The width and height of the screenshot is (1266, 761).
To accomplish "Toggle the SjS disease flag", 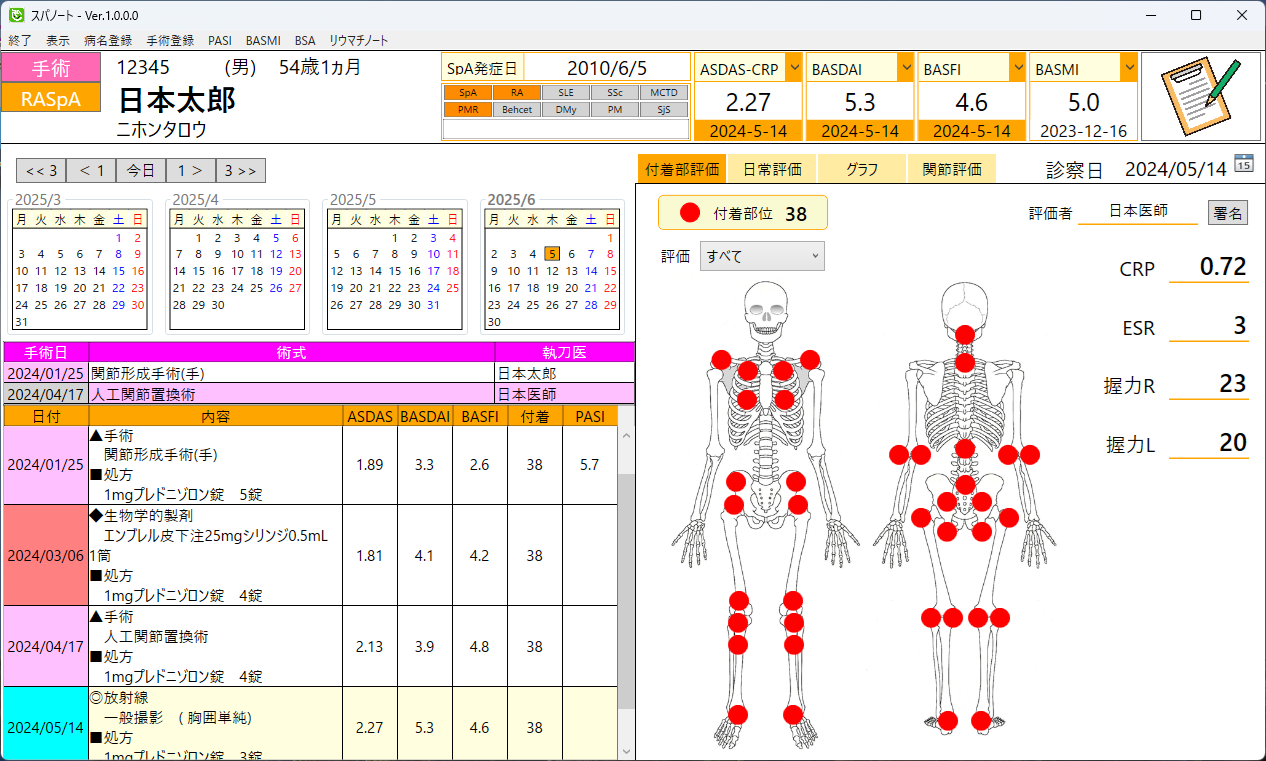I will (x=663, y=110).
